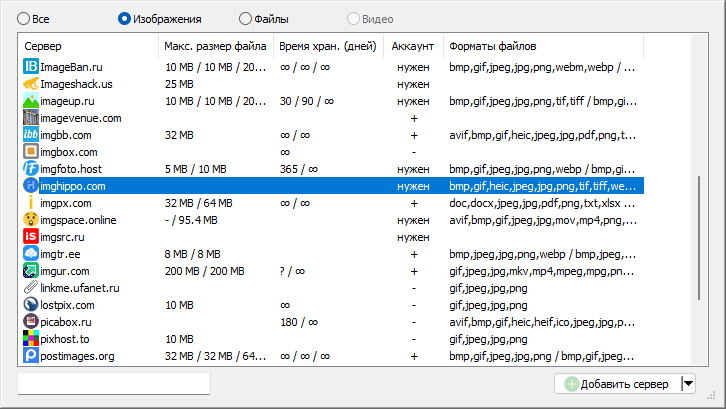Click the 32 MB / 64 MB size cell
726x409 pixels.
click(x=199, y=203)
